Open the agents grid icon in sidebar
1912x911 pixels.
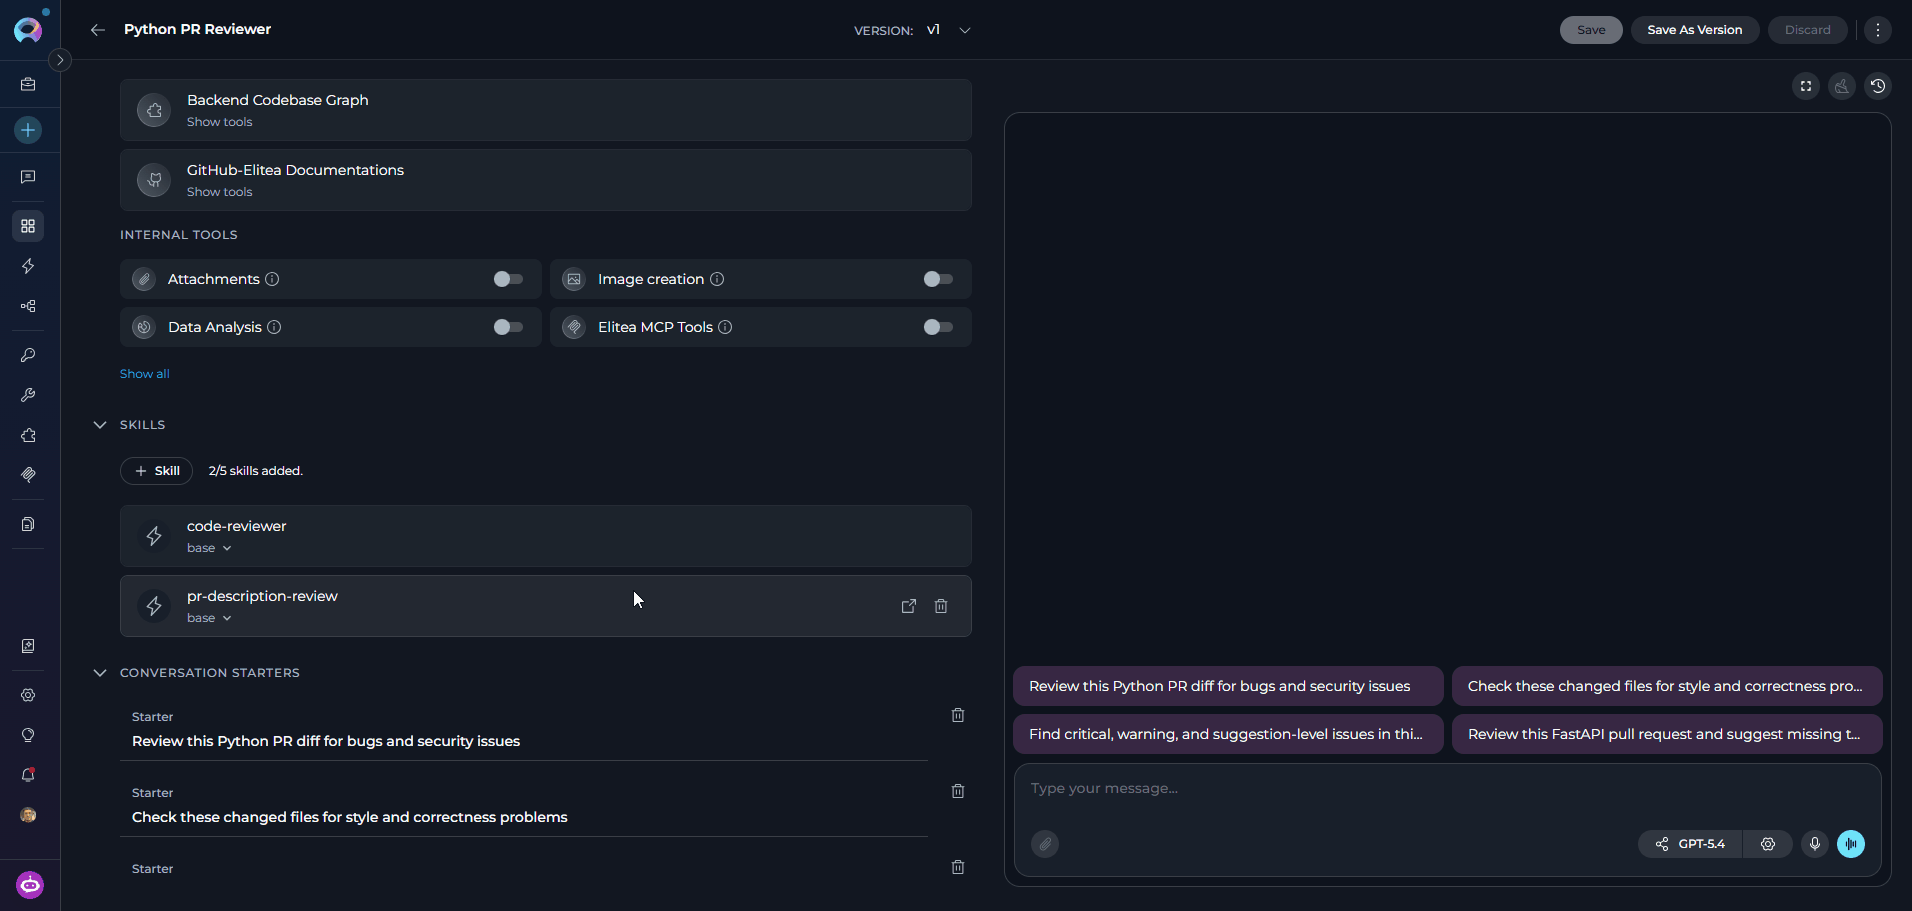tap(28, 226)
